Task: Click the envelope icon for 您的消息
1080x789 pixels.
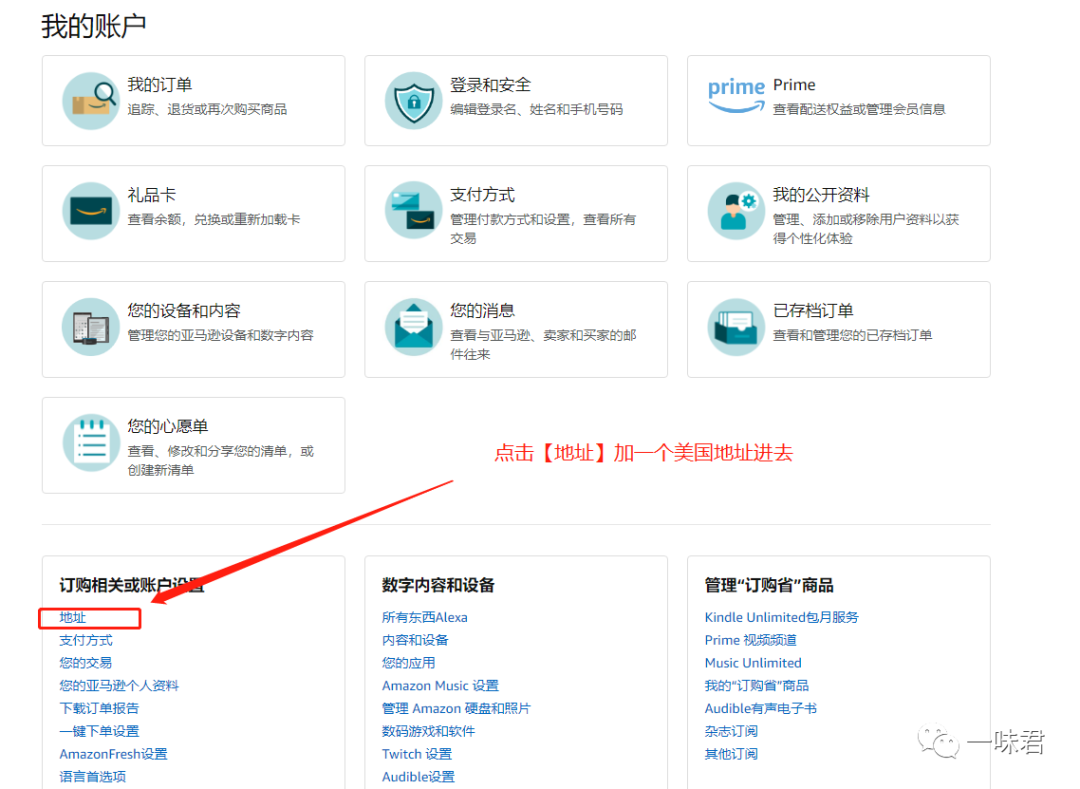Action: [x=413, y=327]
